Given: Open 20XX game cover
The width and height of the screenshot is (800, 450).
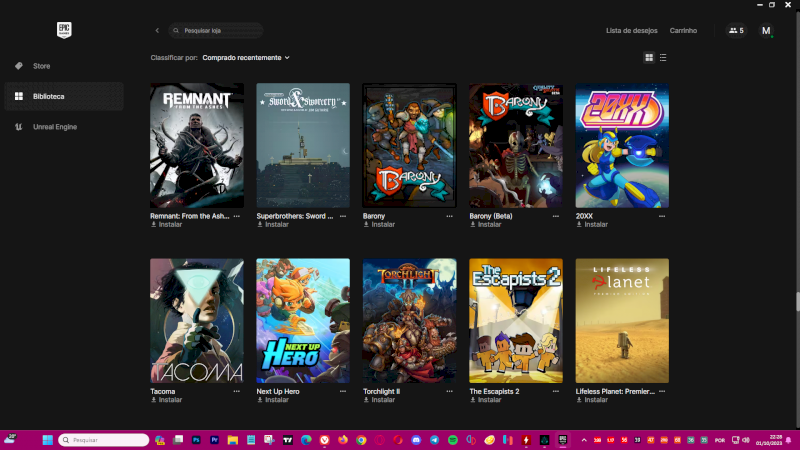Looking at the screenshot, I should pos(622,145).
